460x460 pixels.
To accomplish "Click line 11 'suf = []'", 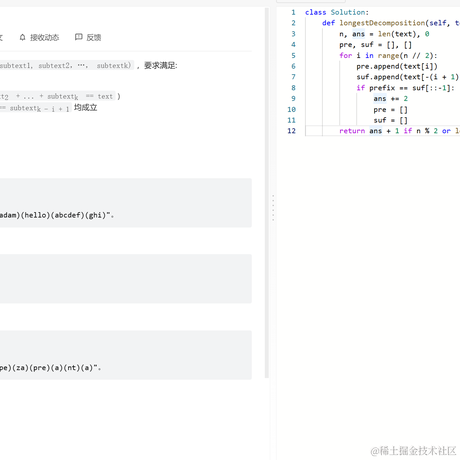I will tap(390, 120).
